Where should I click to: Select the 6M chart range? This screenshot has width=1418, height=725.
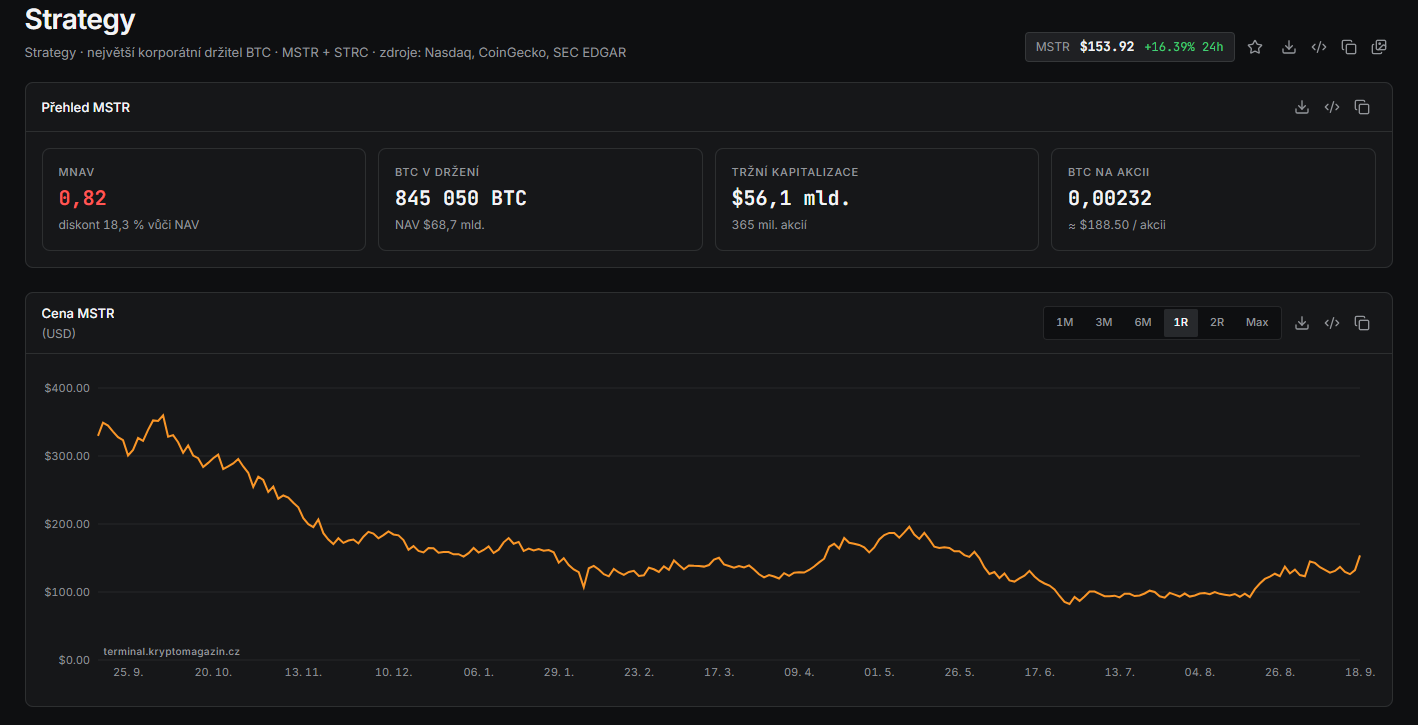[1143, 322]
